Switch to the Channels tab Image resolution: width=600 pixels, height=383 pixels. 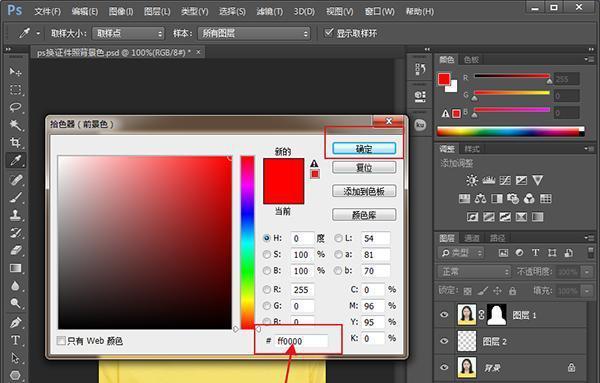(471, 238)
